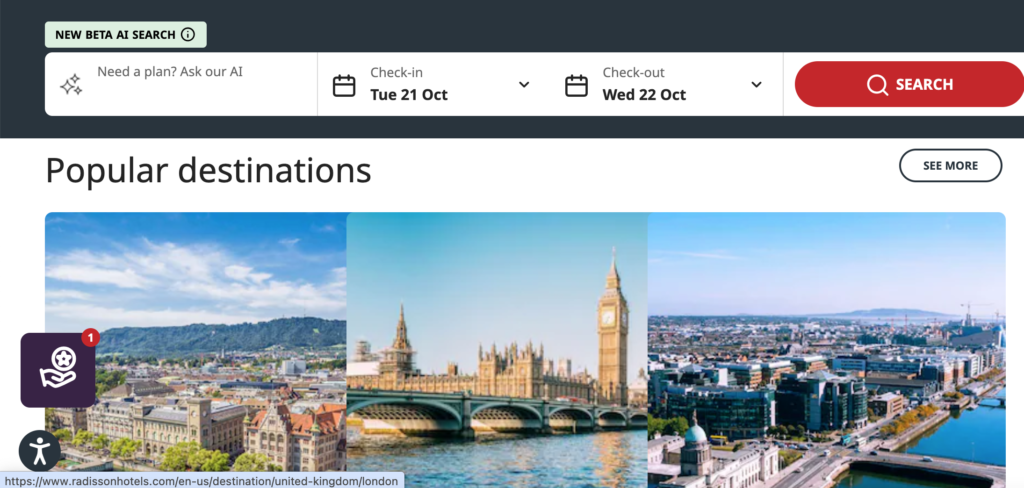Click the SEARCH button text

[x=924, y=85]
